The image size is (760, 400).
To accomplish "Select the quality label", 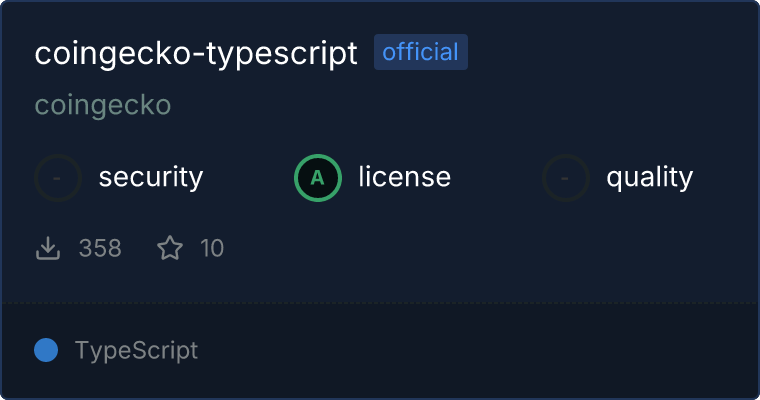I will pos(649,178).
